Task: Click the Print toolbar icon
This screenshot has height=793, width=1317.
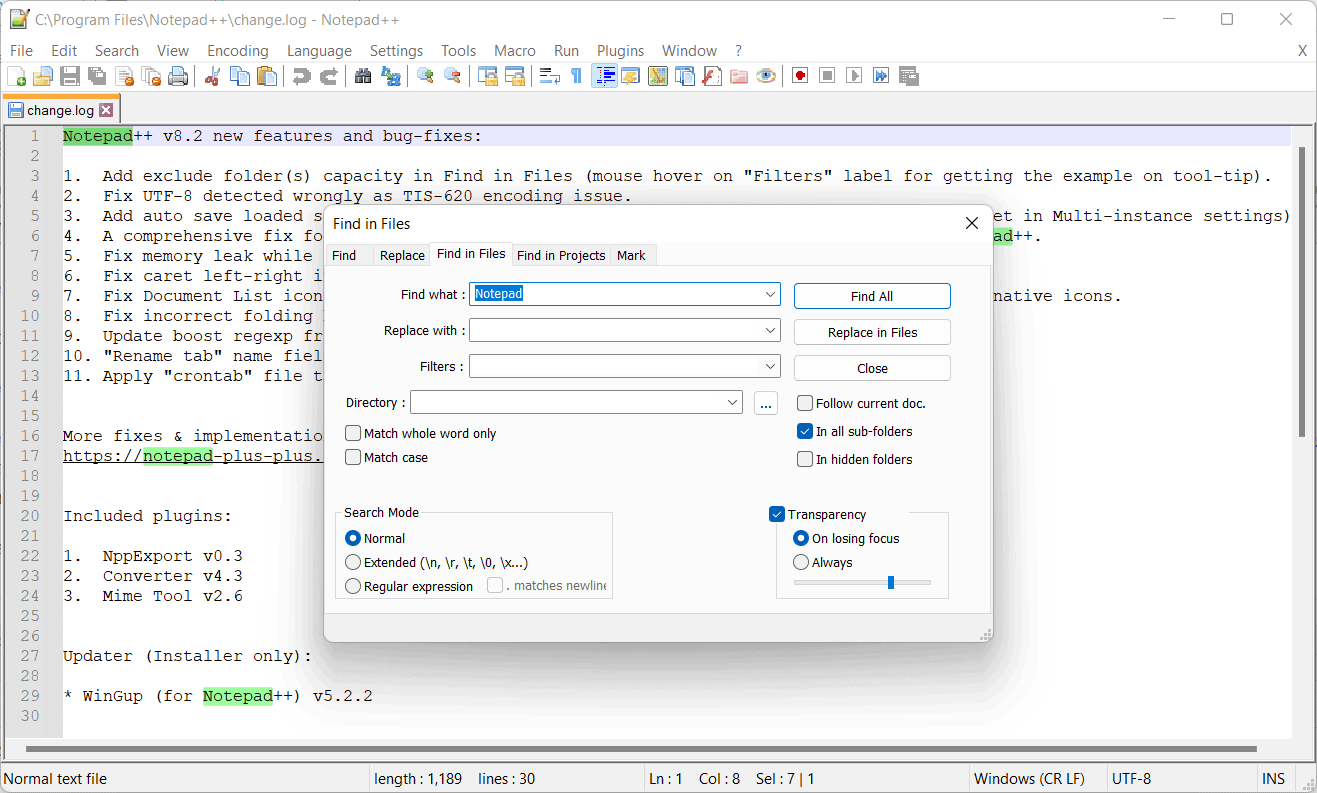Action: pyautogui.click(x=178, y=76)
